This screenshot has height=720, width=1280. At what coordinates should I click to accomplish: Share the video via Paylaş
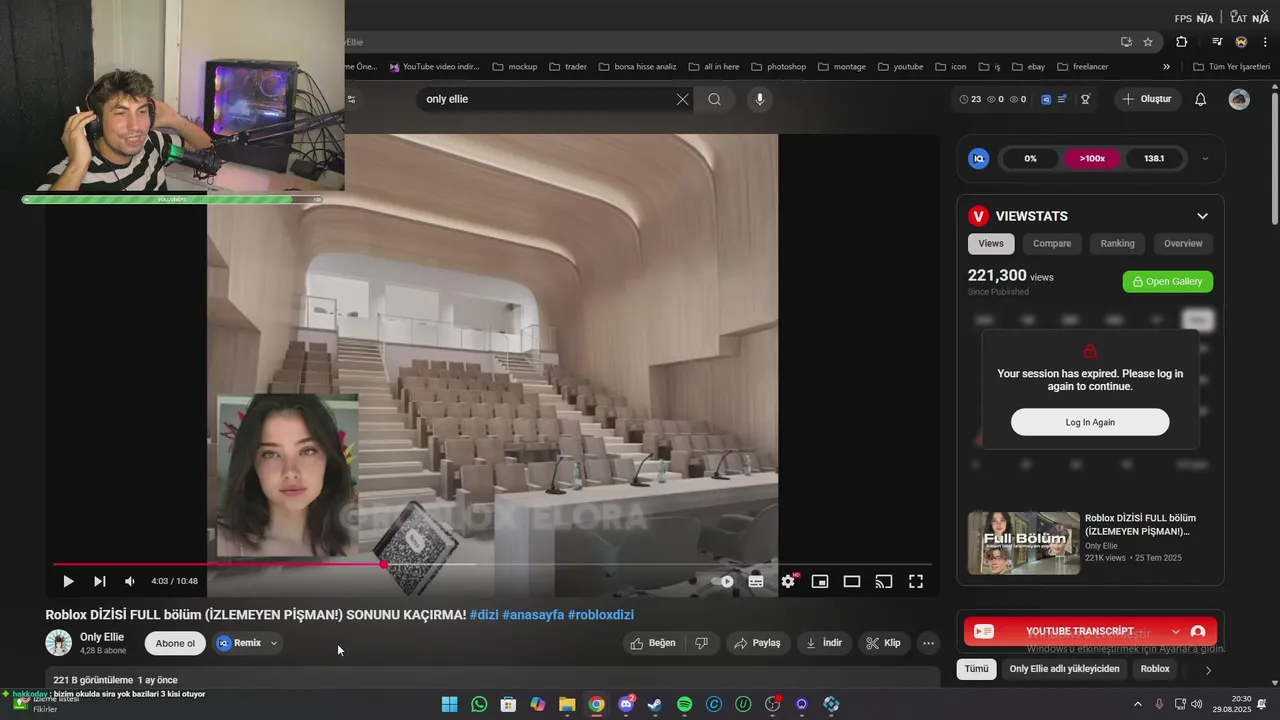coord(757,643)
